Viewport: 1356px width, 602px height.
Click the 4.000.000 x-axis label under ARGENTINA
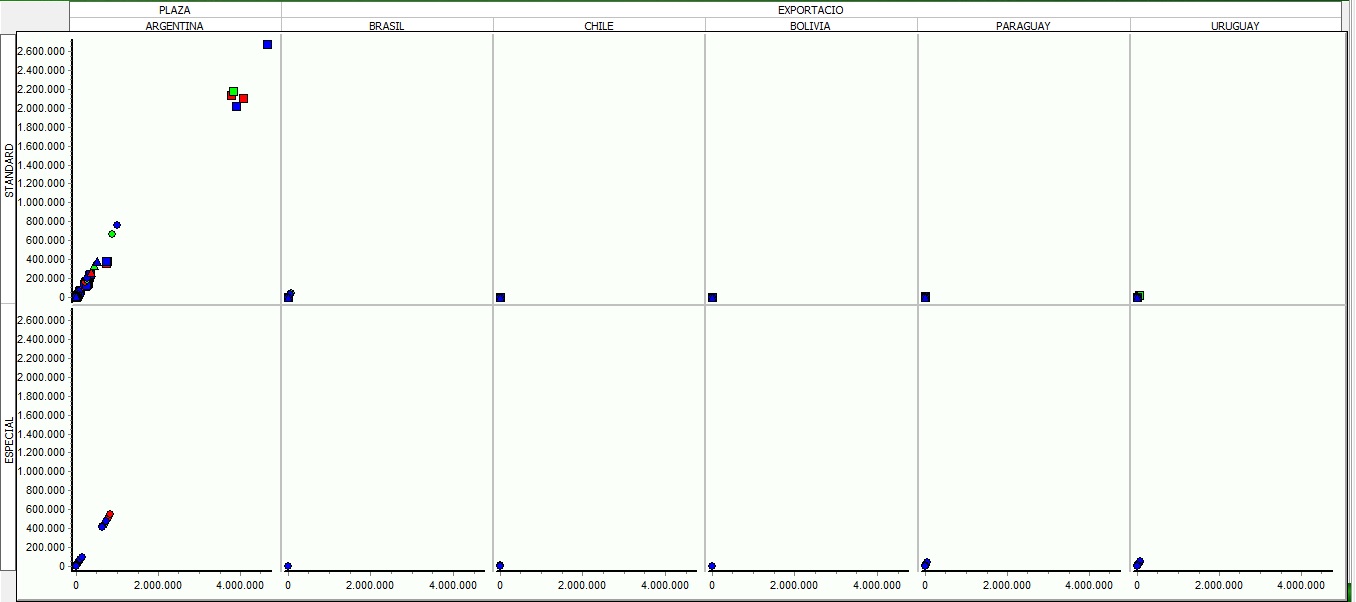click(x=241, y=585)
